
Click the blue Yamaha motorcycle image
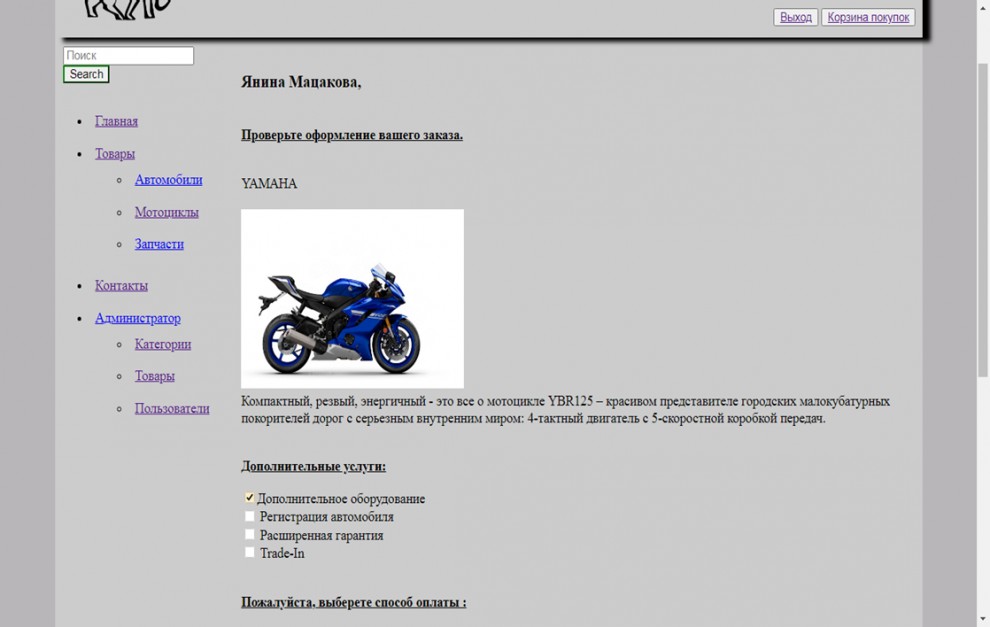tap(352, 299)
